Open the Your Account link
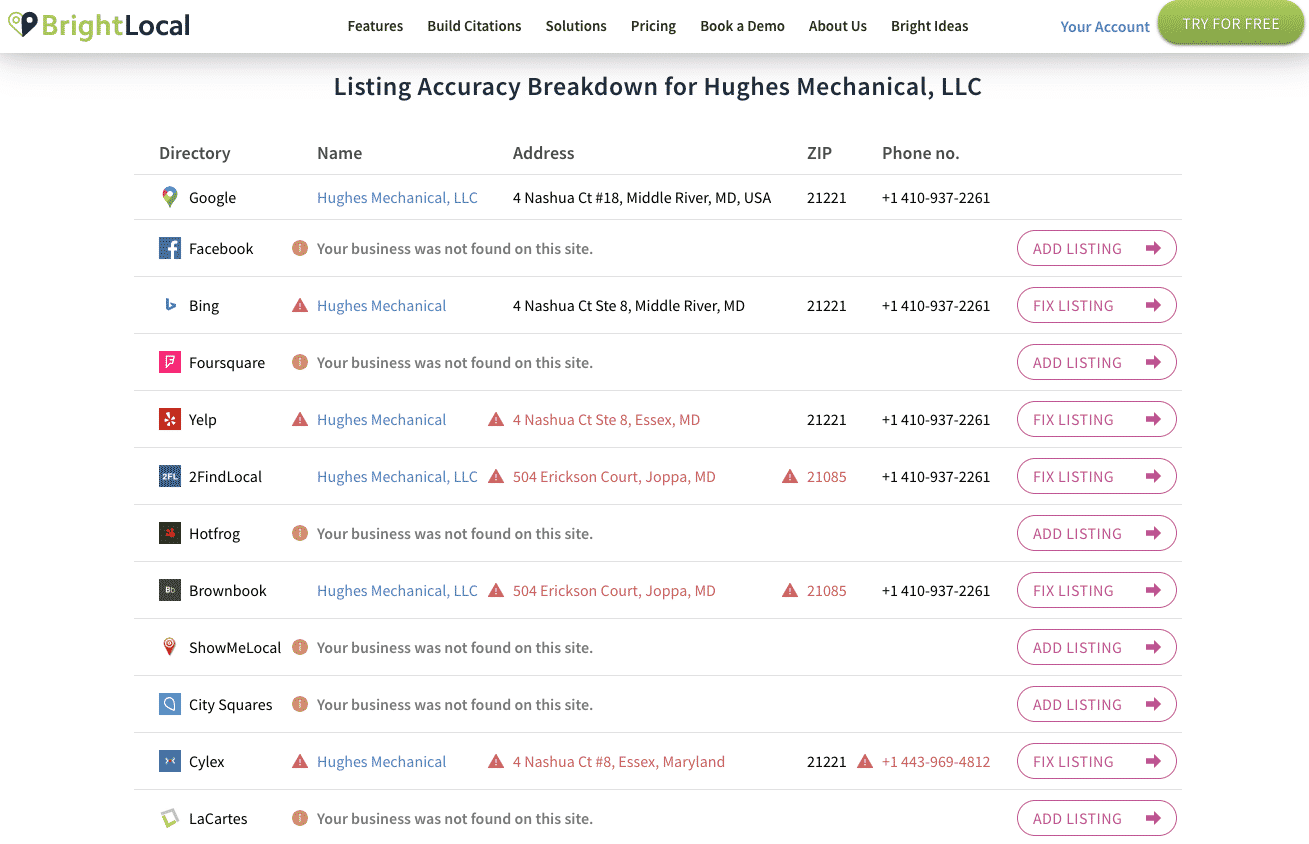The image size is (1309, 844). pos(1104,27)
